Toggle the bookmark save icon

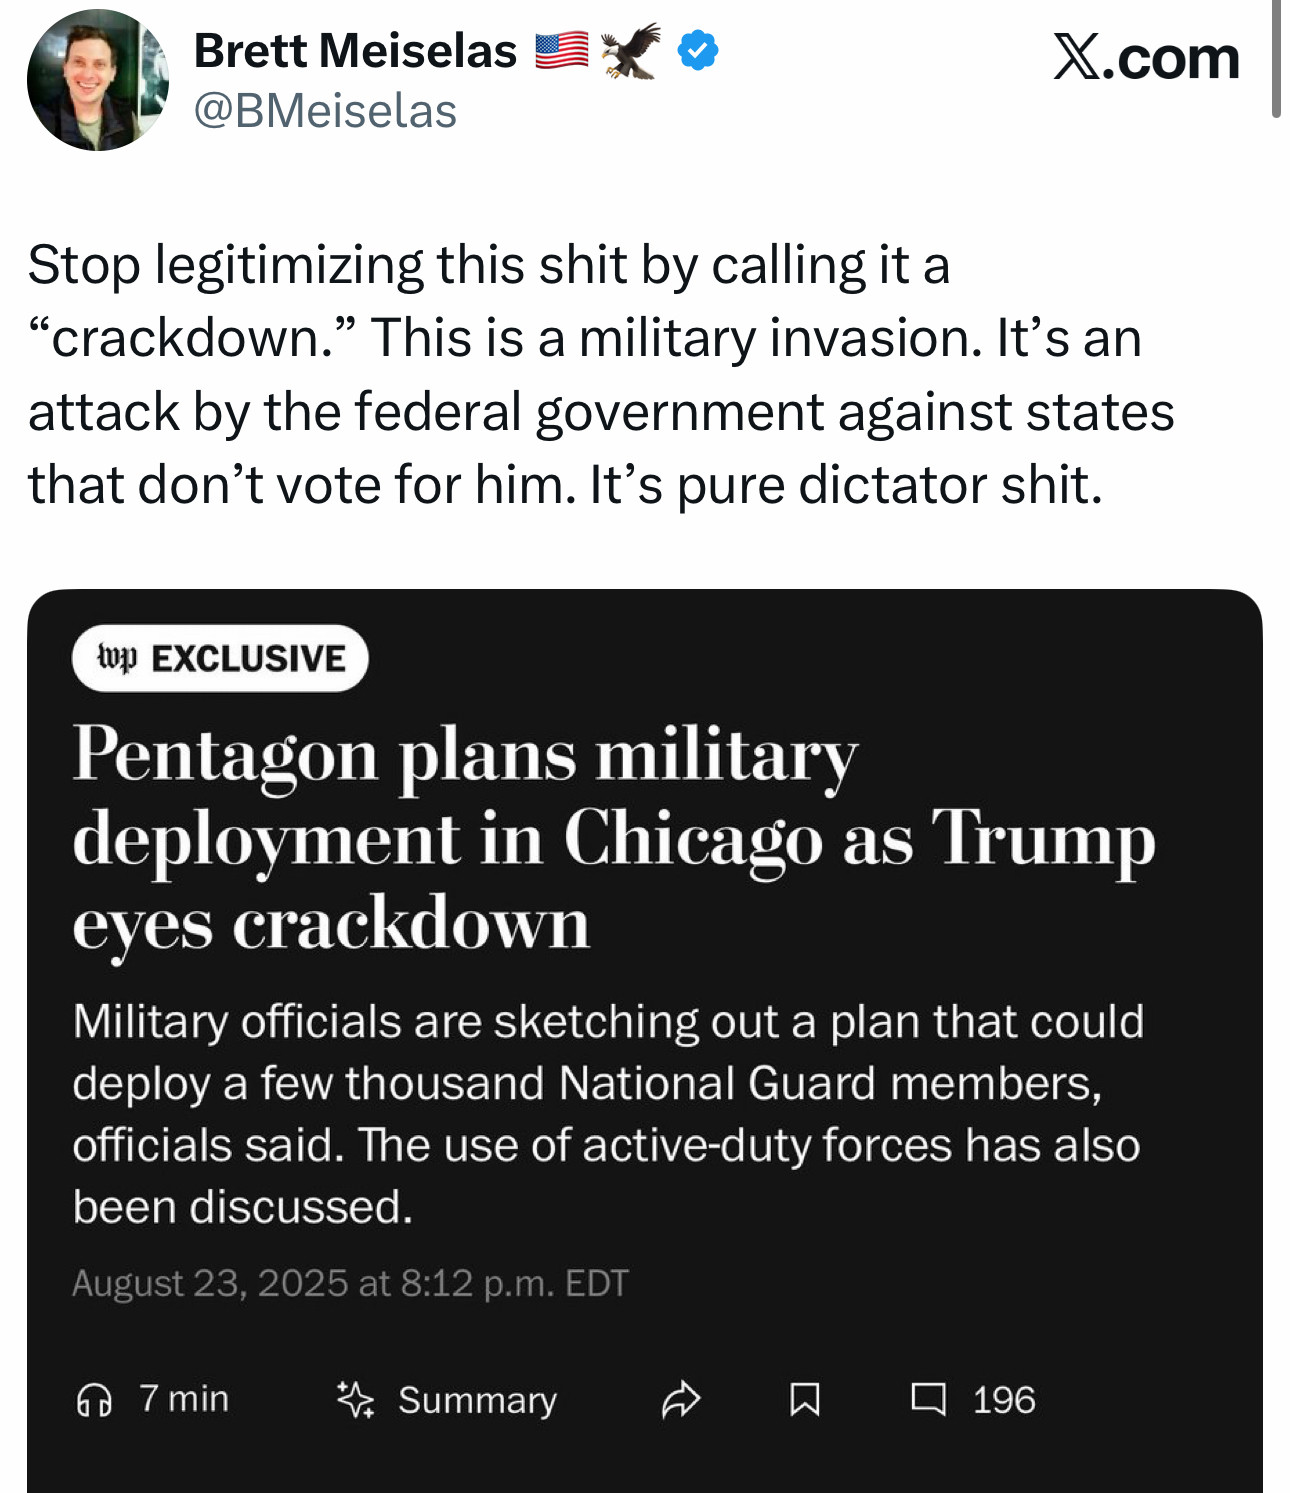(805, 1400)
